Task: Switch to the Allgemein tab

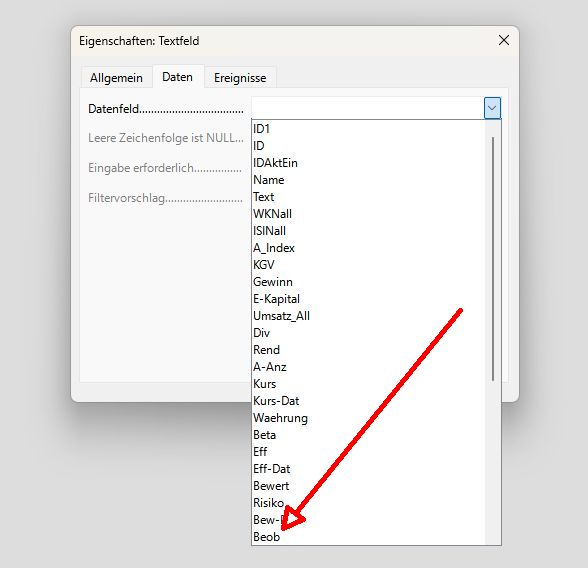Action: pyautogui.click(x=116, y=78)
